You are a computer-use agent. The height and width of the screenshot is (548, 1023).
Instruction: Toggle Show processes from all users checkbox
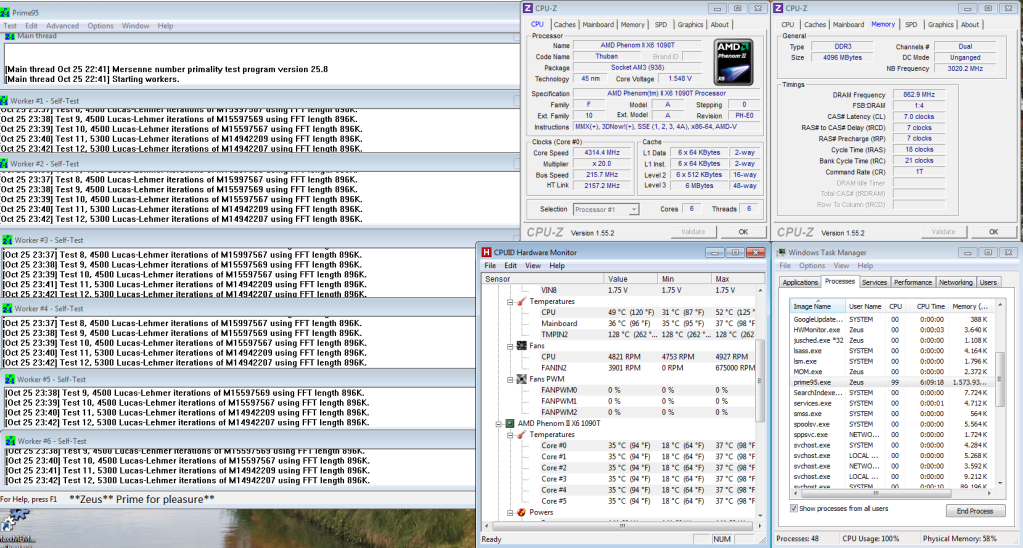coord(795,508)
